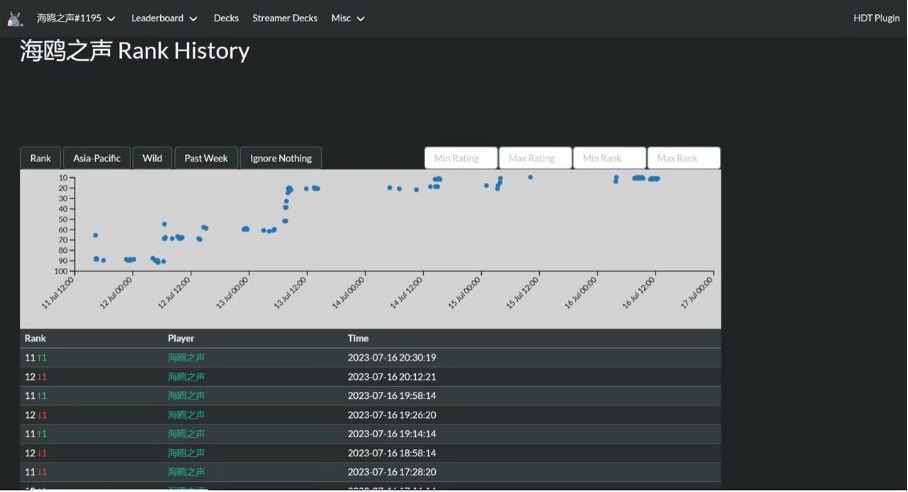Expand the Leaderboard dropdown menu
Image resolution: width=908 pixels, height=492 pixels.
(x=164, y=18)
